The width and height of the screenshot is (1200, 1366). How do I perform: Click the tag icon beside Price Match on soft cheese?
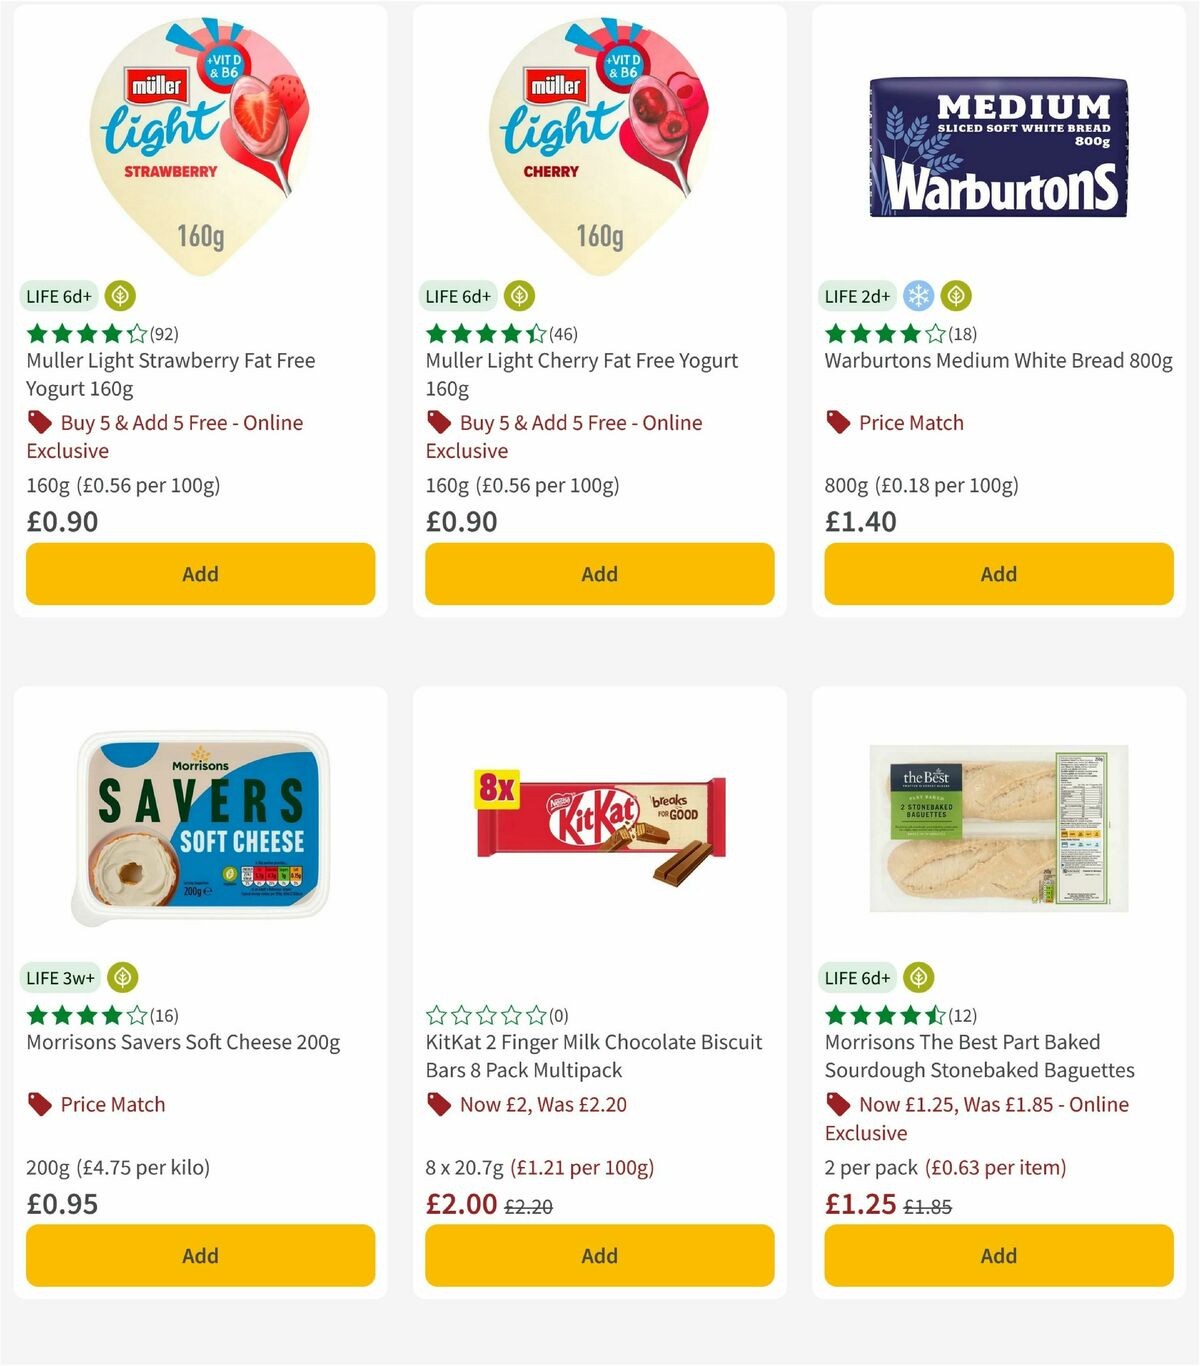pyautogui.click(x=40, y=1104)
